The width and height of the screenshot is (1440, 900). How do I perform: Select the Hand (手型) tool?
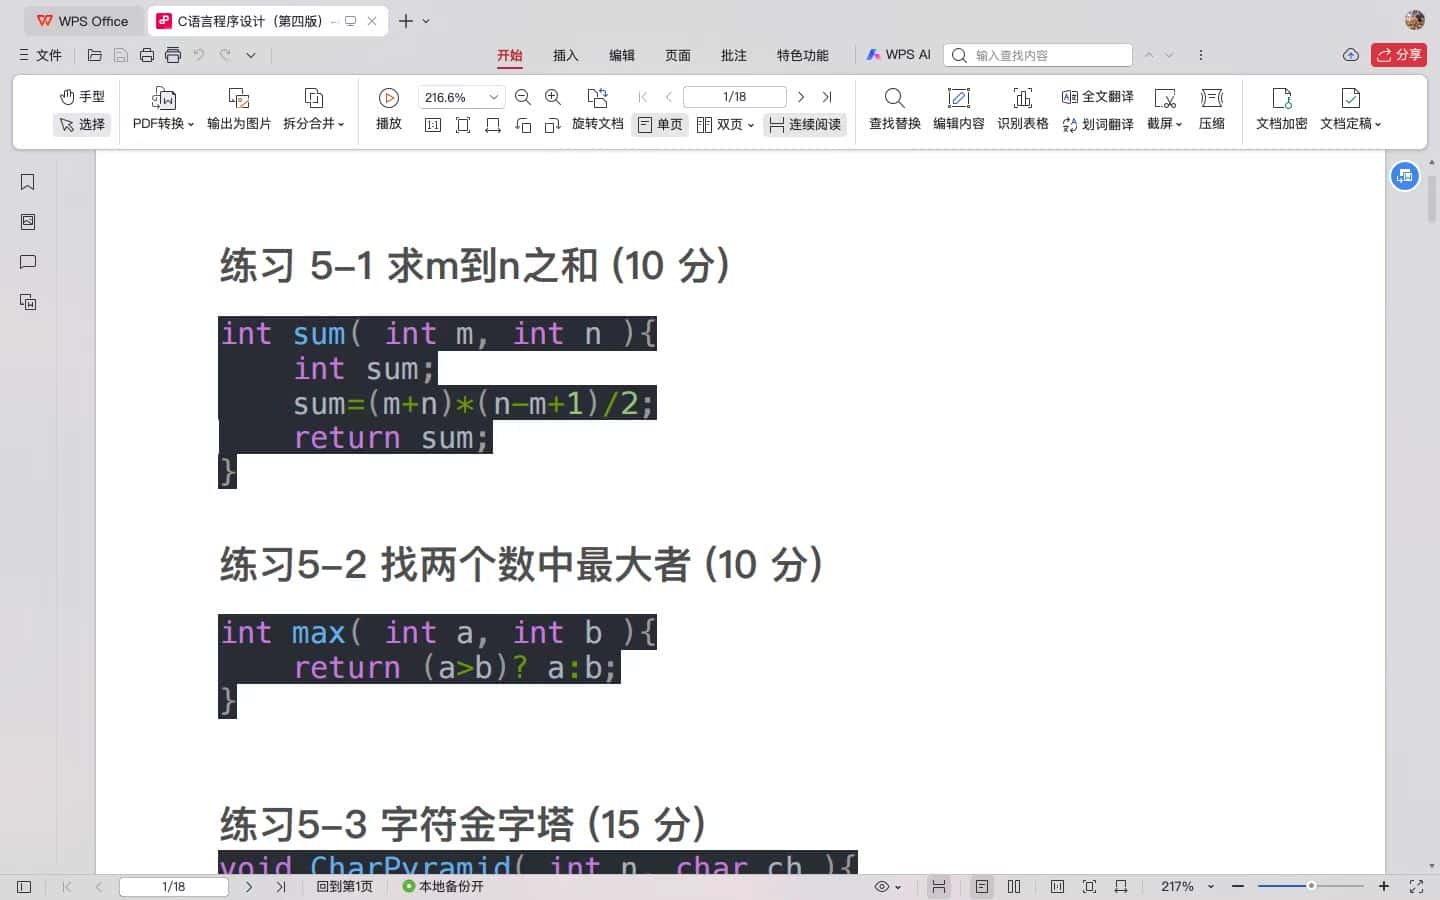pyautogui.click(x=82, y=97)
